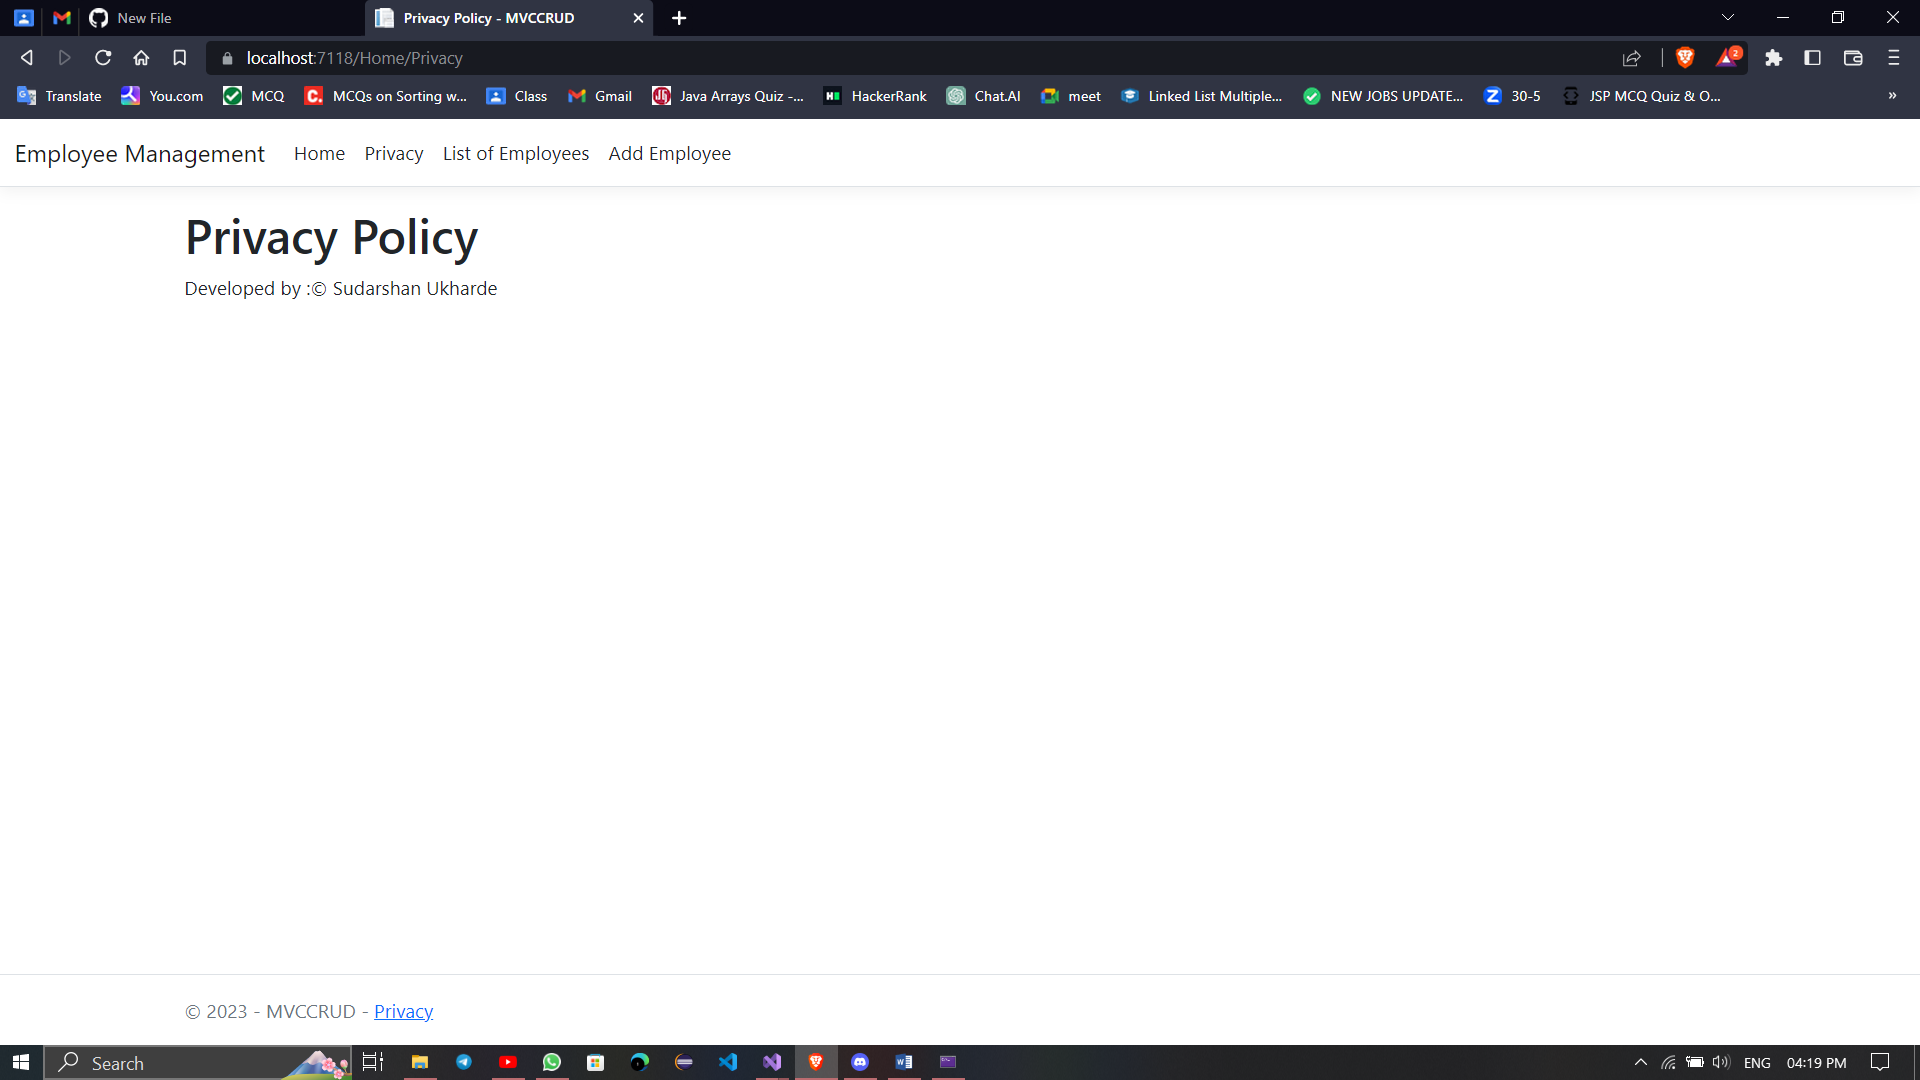
Task: Open Add Employee nav item
Action: click(670, 153)
